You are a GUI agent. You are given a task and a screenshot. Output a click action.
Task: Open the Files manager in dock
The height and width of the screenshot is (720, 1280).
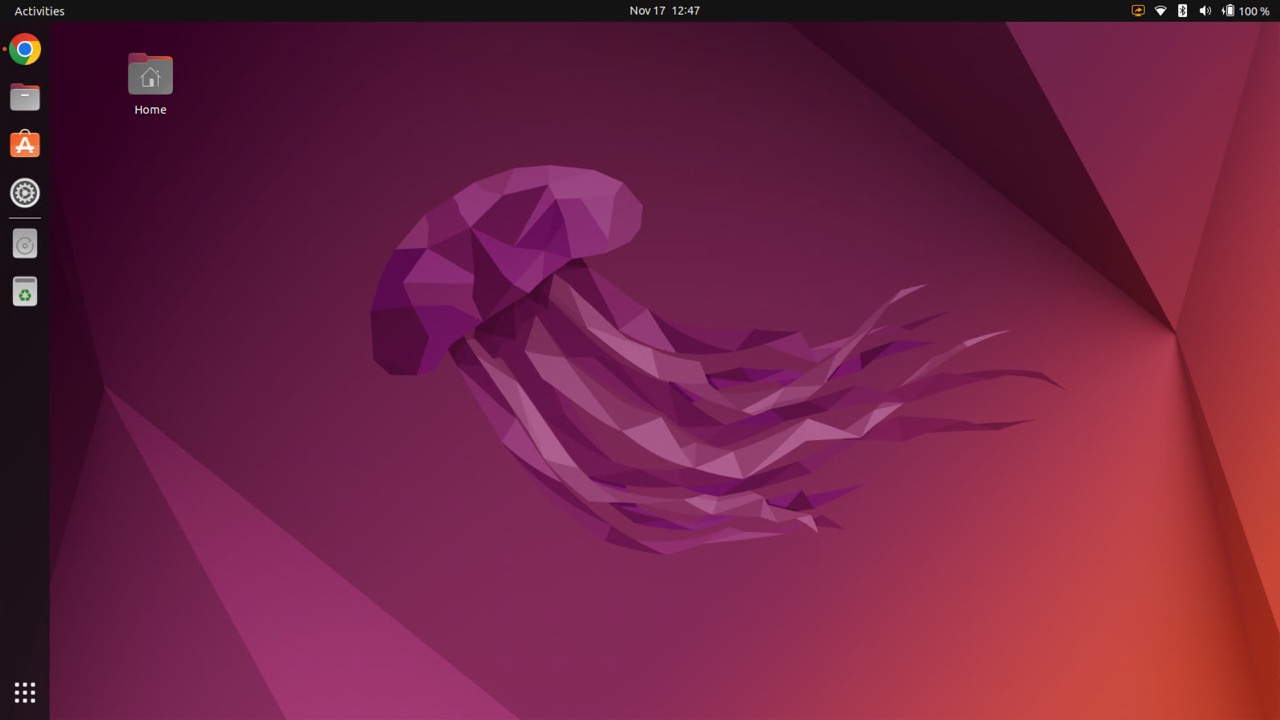(25, 97)
